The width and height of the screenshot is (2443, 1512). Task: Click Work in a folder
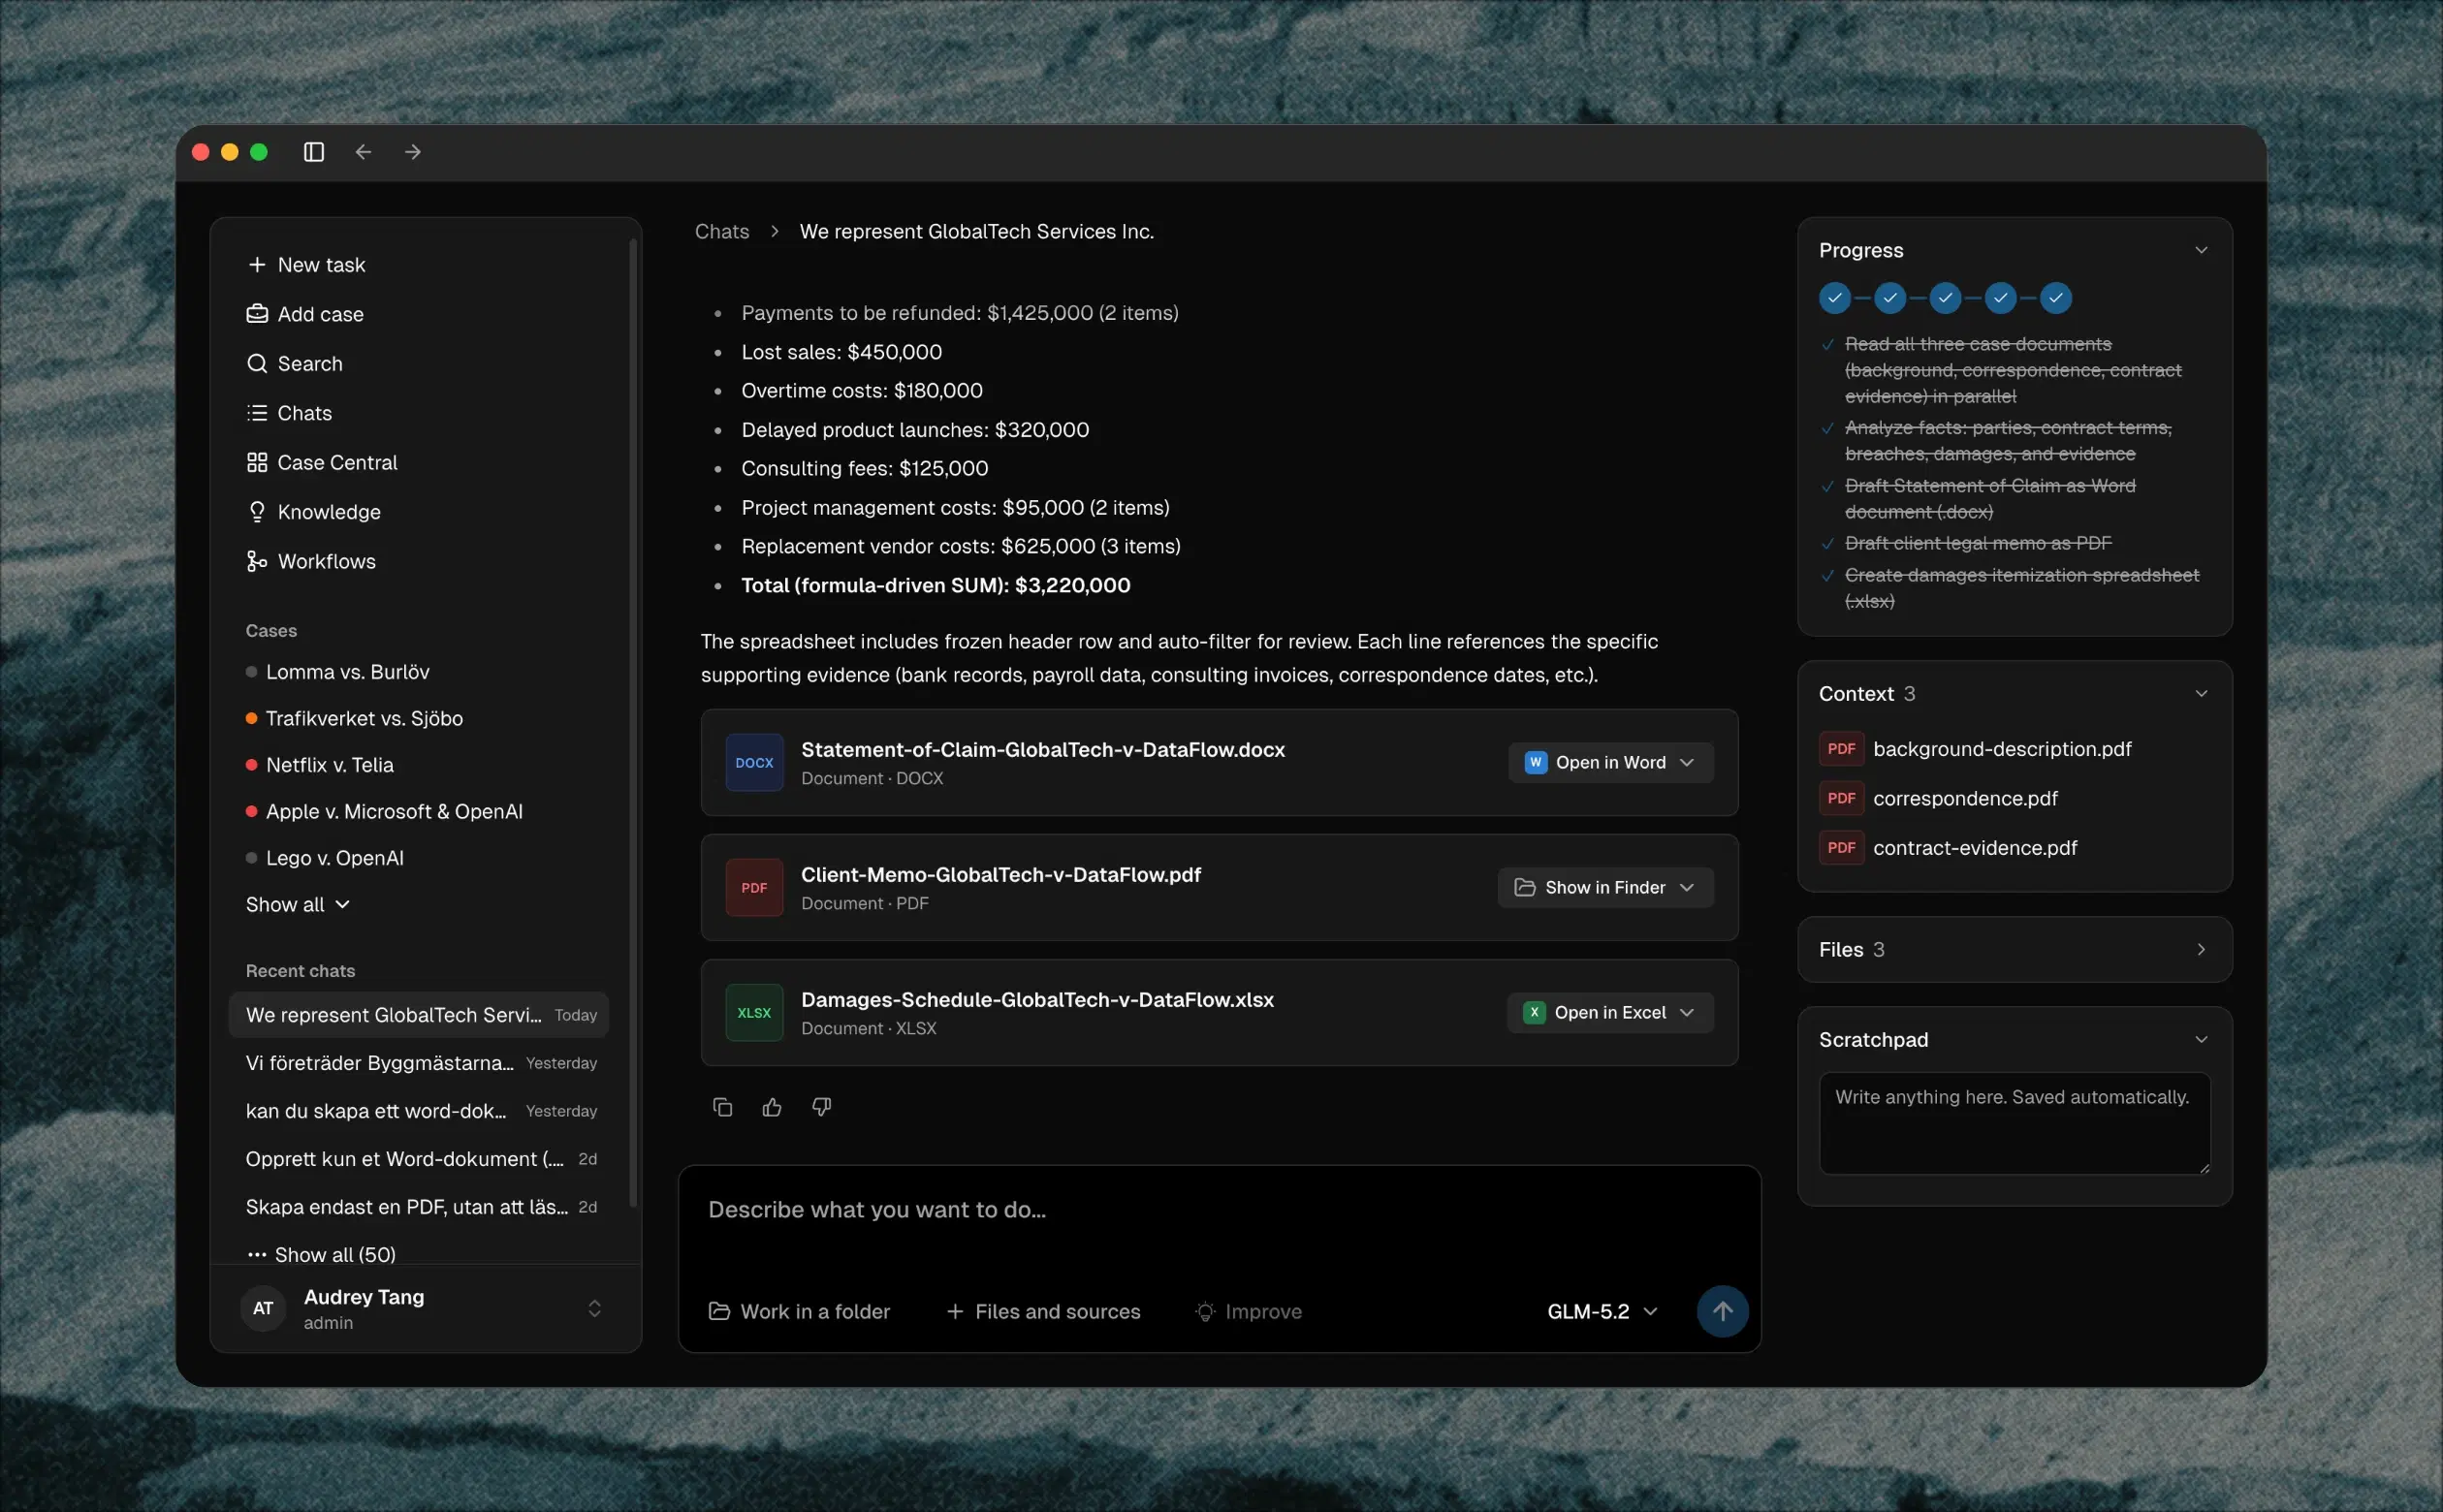799,1312
